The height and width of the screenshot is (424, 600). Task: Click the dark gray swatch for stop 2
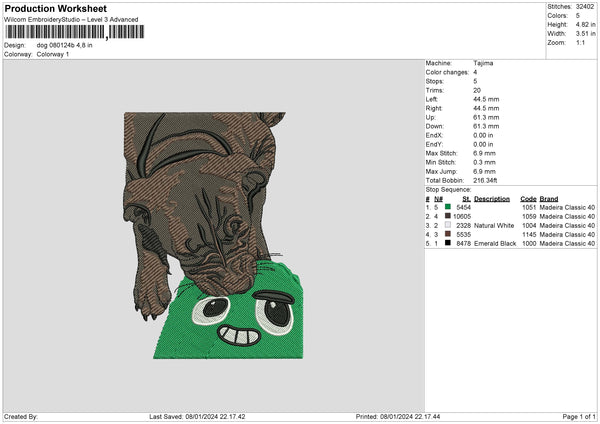click(448, 216)
